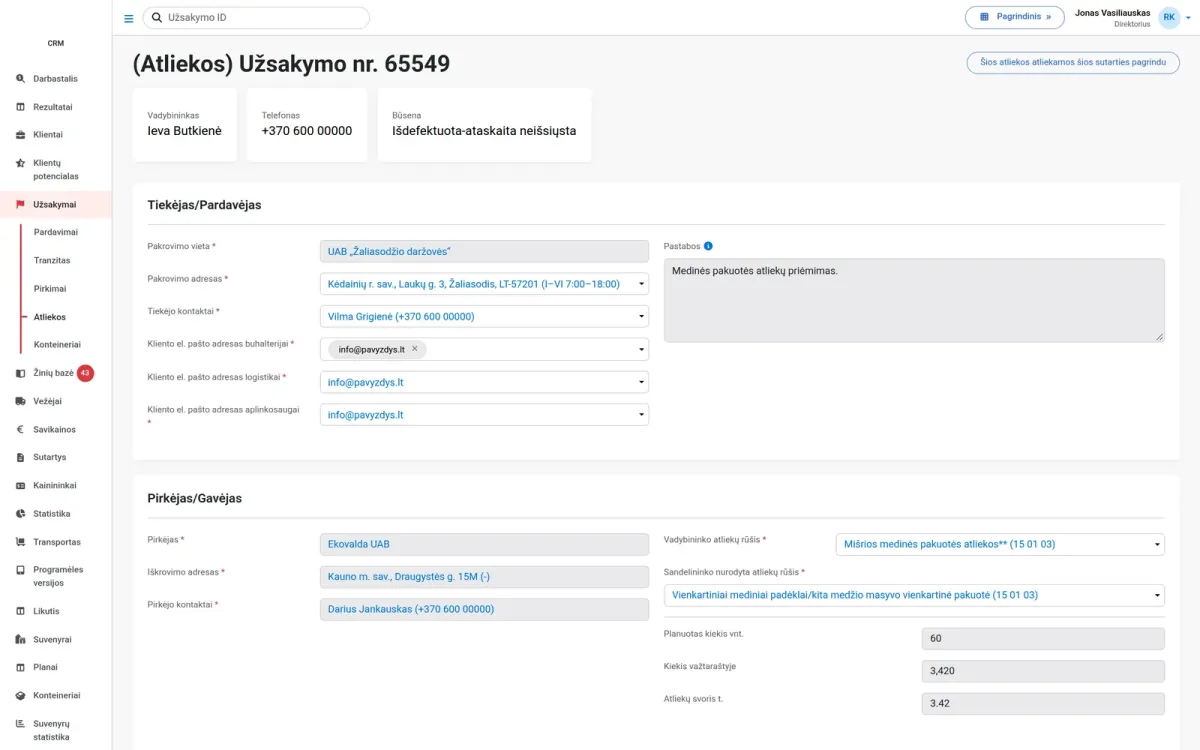Click the Sąskaitos euro icon

[20, 430]
